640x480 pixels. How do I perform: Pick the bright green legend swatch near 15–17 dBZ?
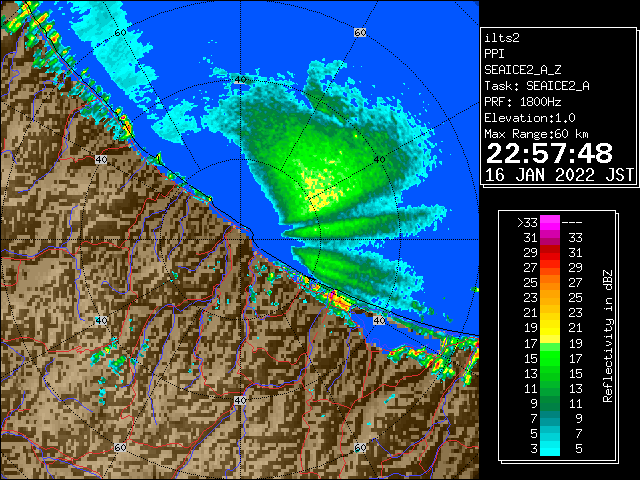click(550, 358)
